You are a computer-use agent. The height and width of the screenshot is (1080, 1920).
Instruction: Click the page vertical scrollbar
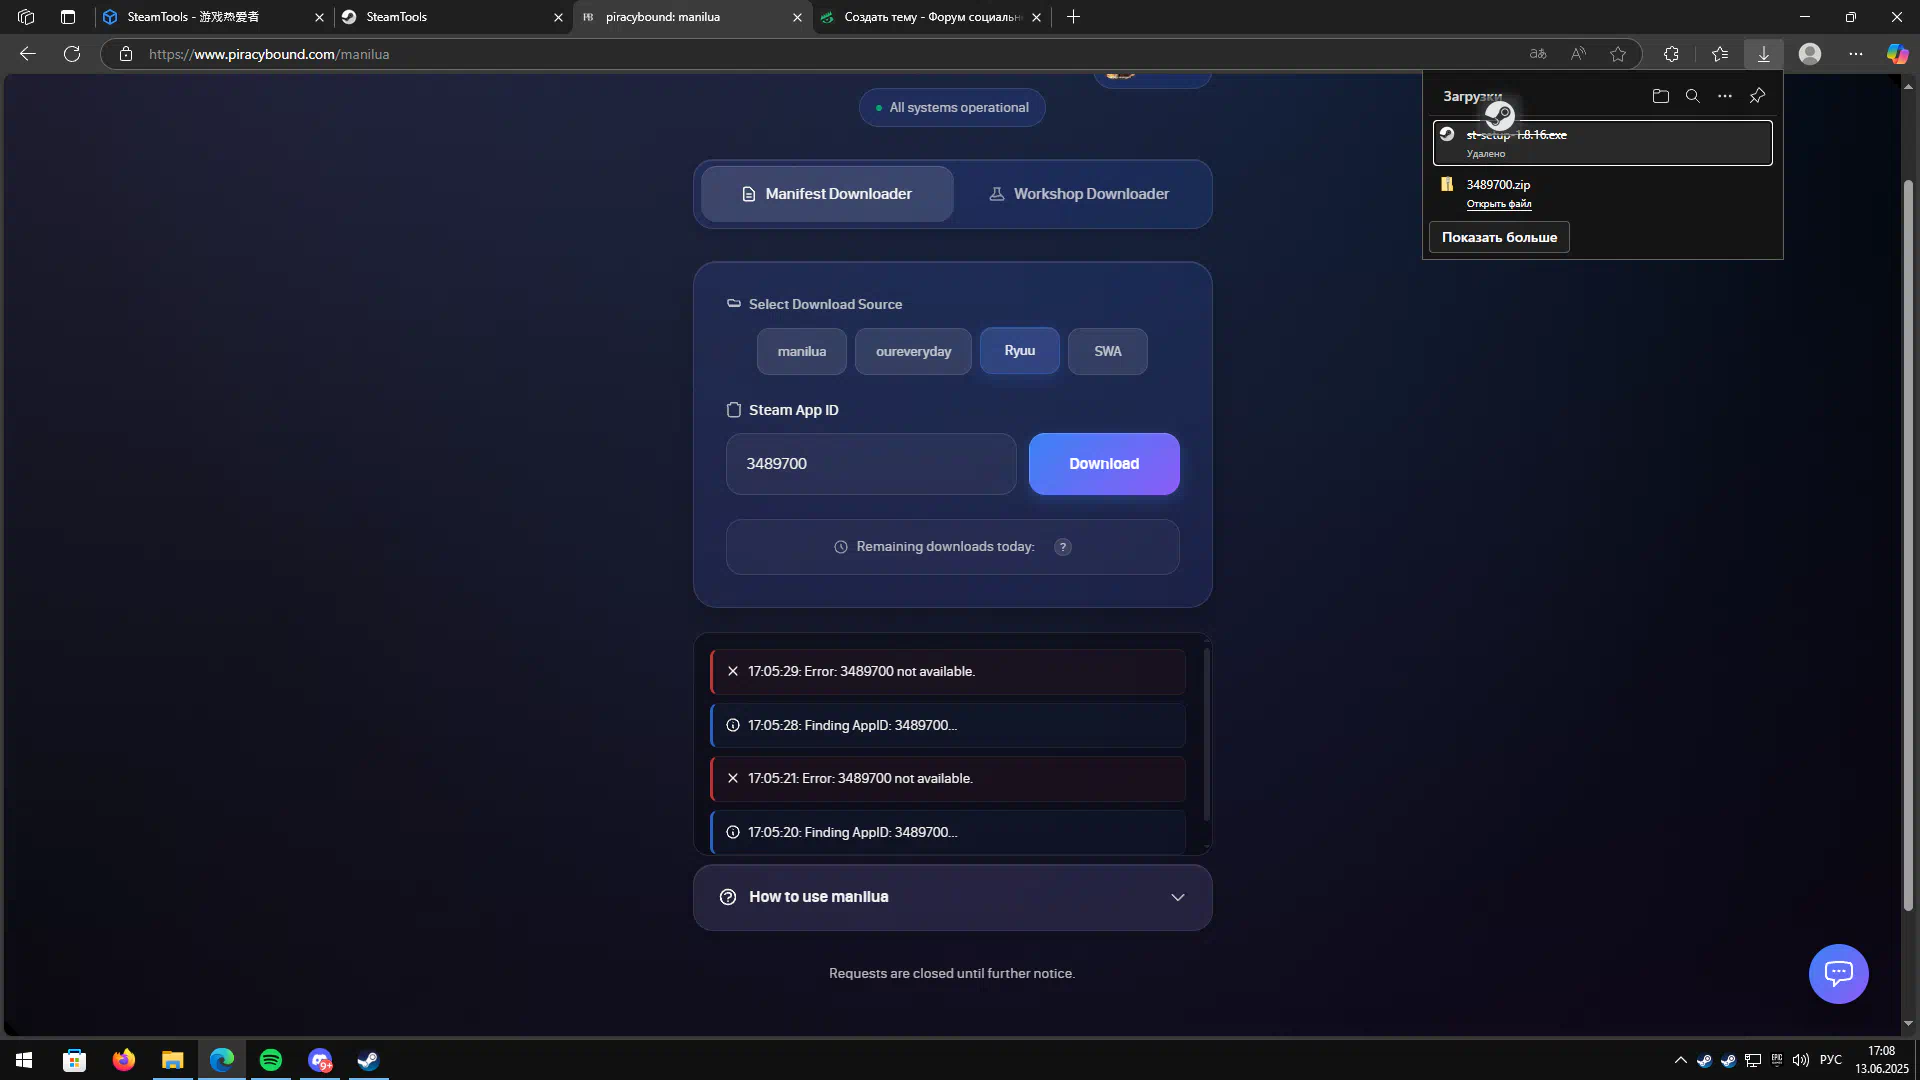coord(1908,545)
